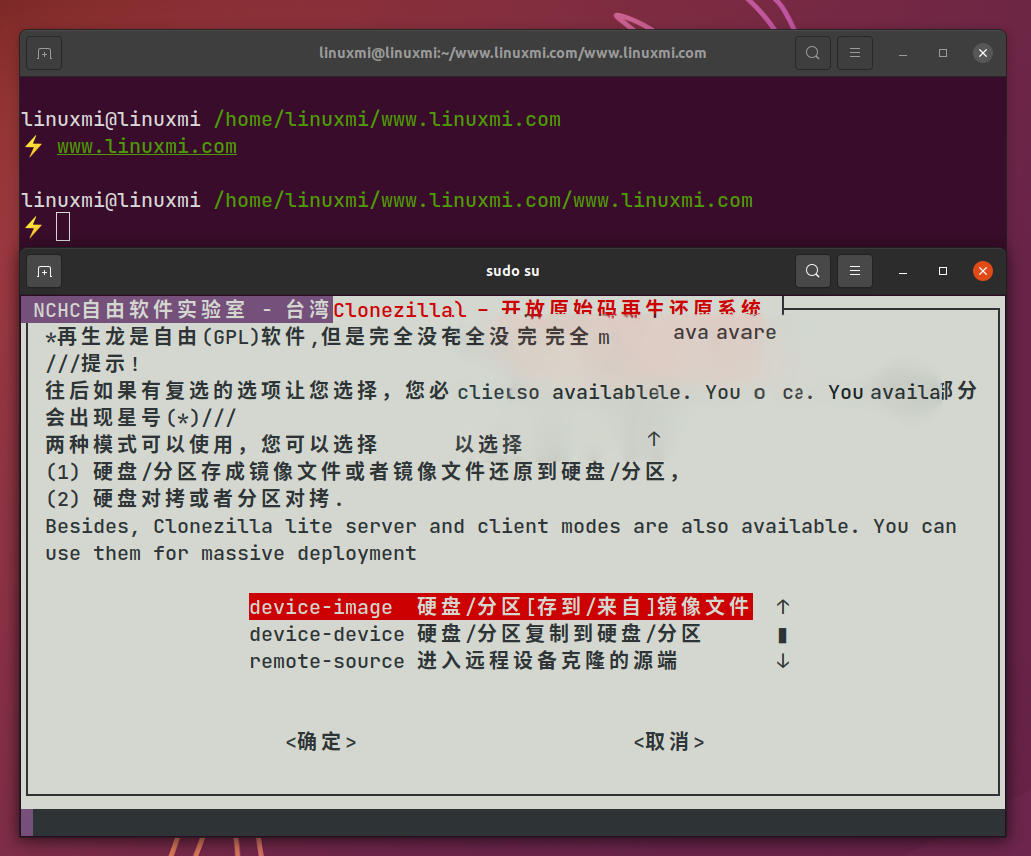Screen dimensions: 1031x856
Task: Open new tab in sudo su window
Action: coord(44,272)
